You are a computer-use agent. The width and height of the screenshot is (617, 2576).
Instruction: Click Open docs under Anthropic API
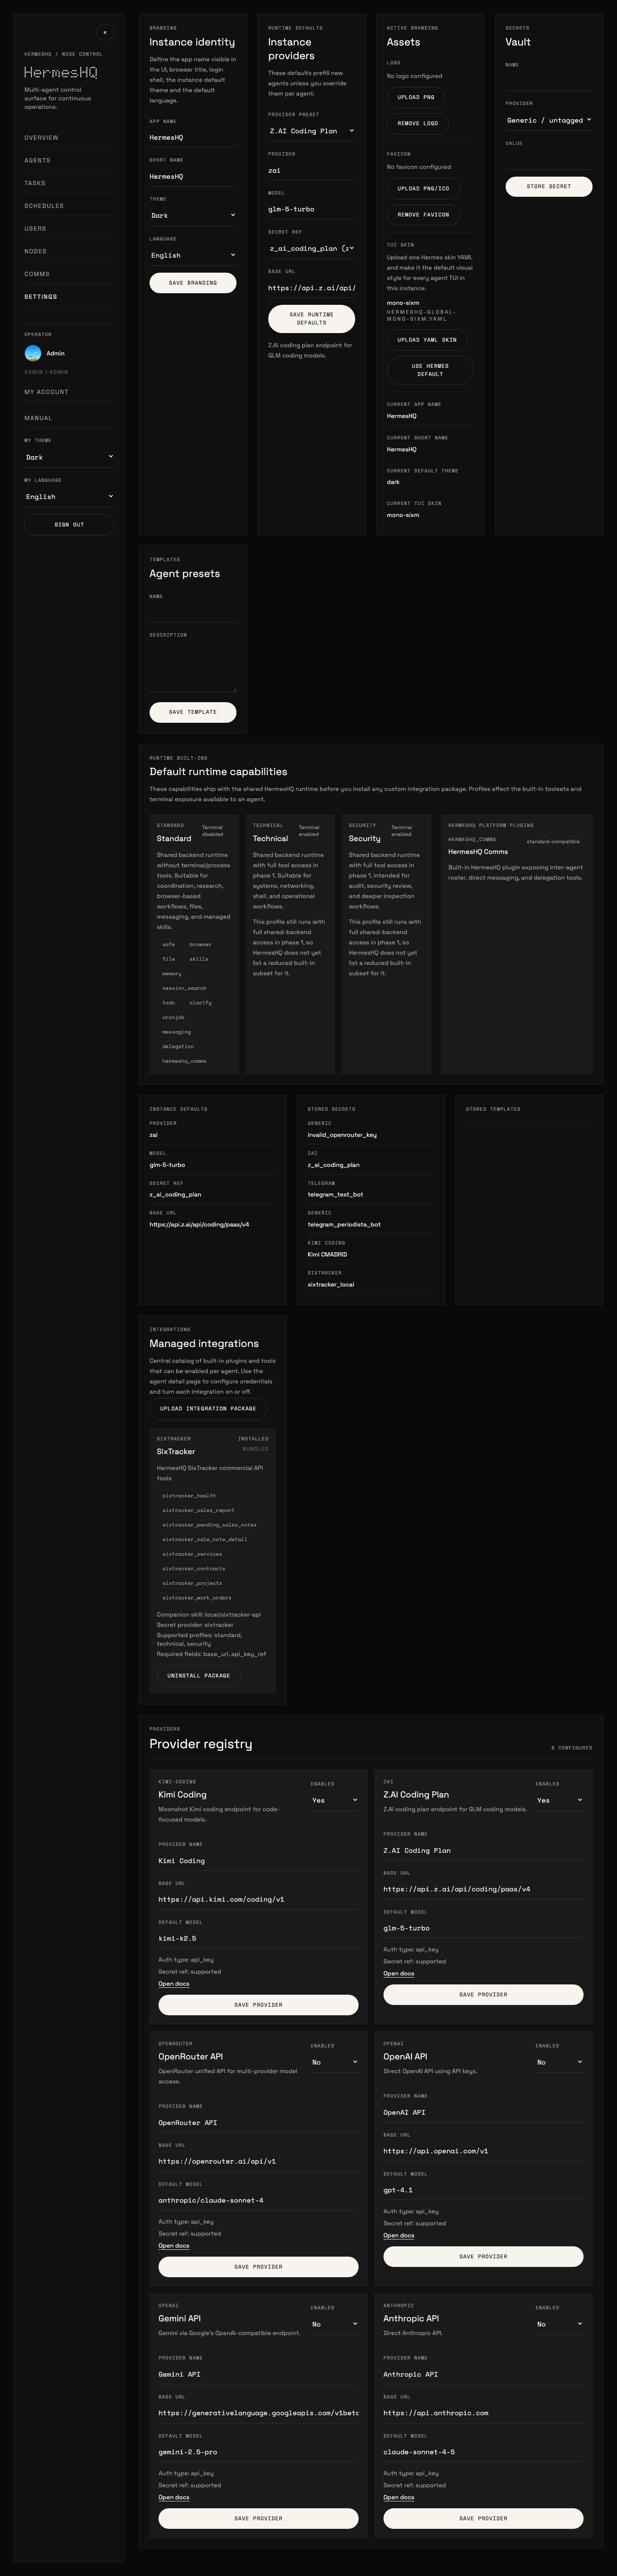pyautogui.click(x=399, y=2497)
